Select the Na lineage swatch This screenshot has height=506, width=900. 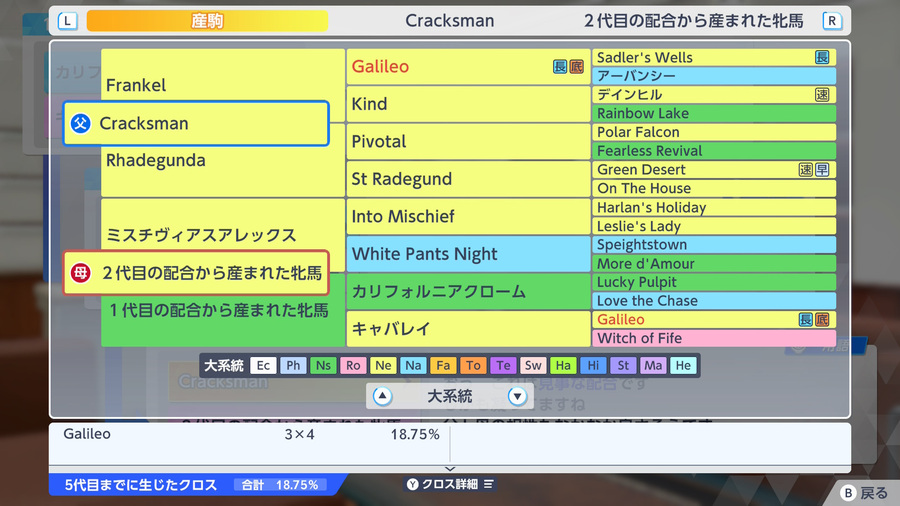[x=413, y=365]
